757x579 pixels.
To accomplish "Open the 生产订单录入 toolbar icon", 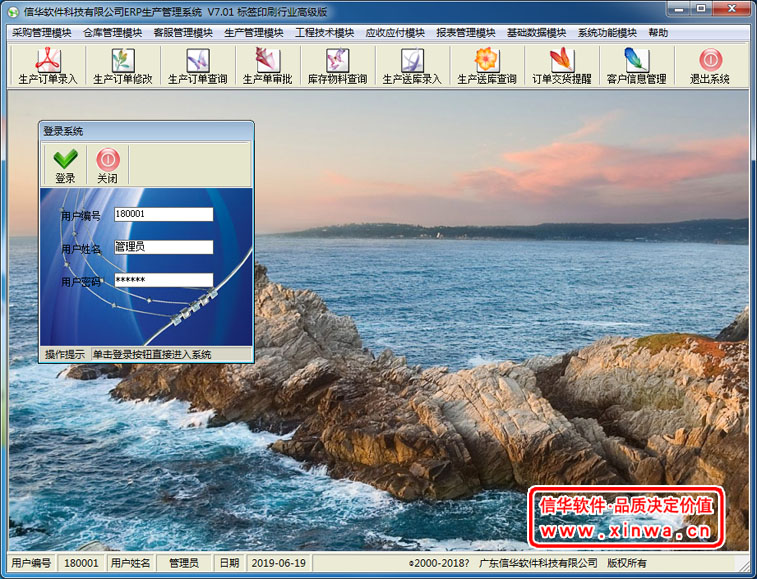I will point(47,66).
